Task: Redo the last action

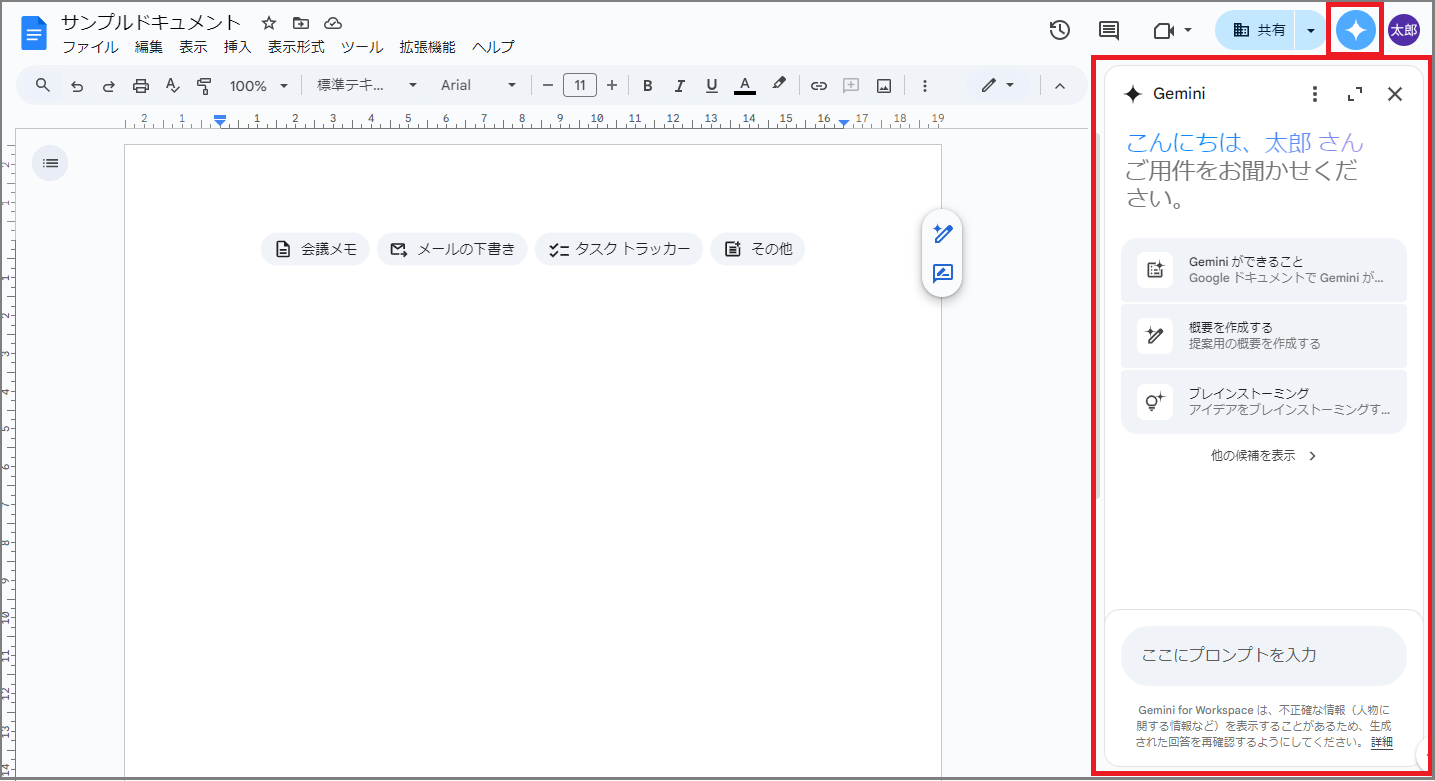Action: 109,86
